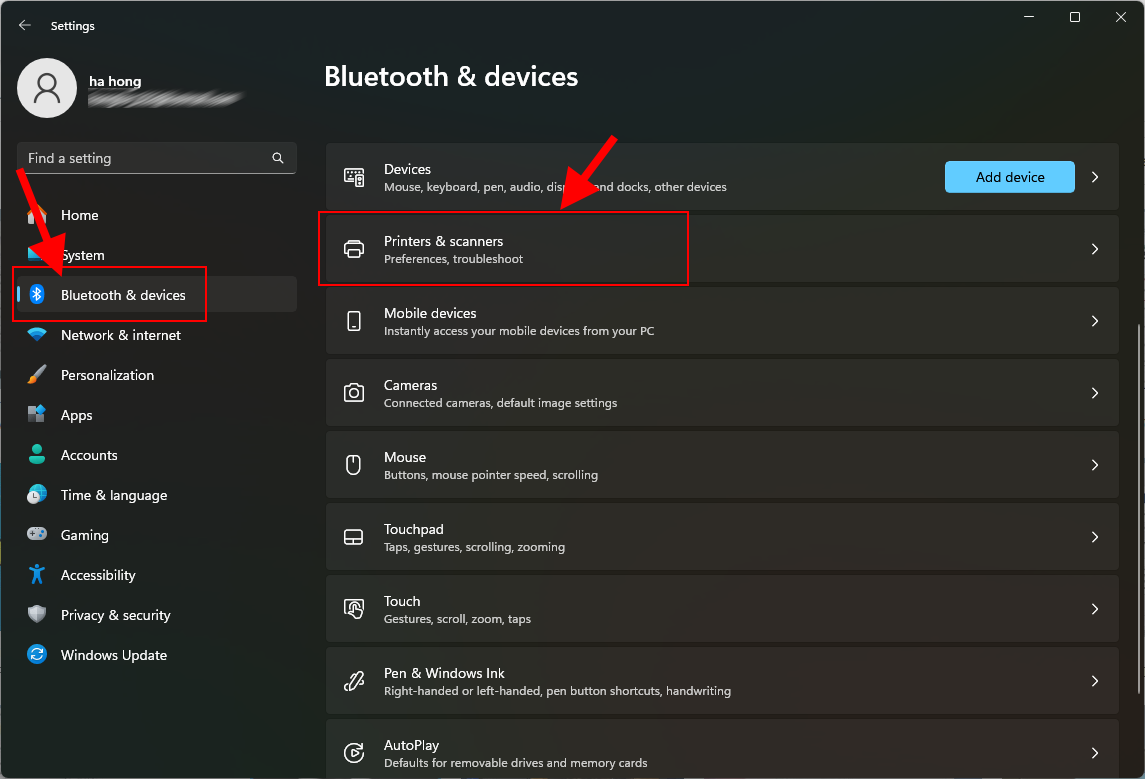Click the printer icon for Printers & scanners

(x=354, y=249)
